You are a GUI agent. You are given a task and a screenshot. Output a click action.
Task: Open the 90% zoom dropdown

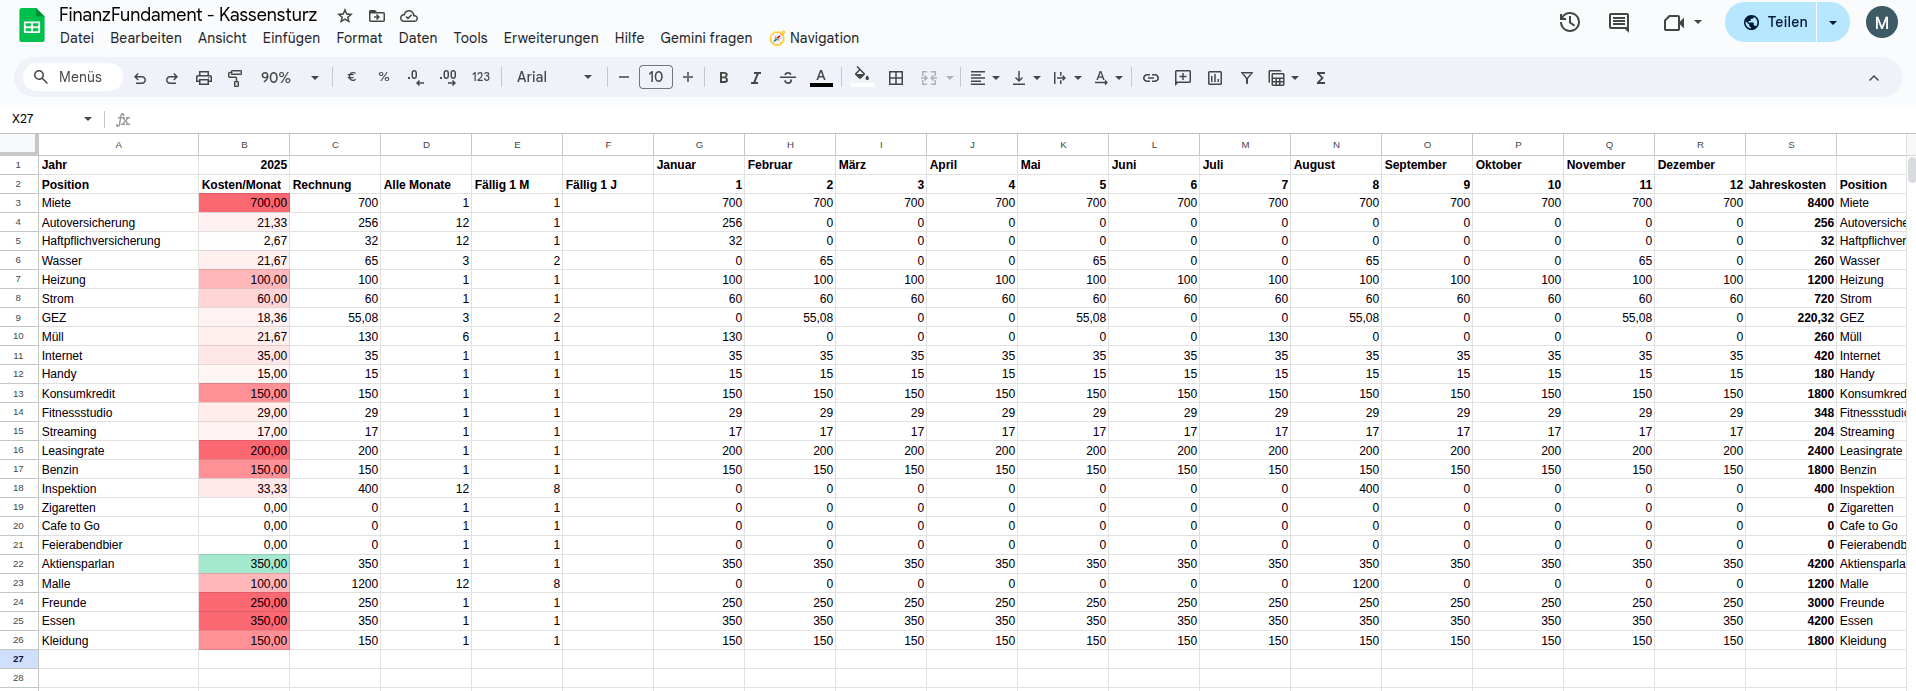(289, 78)
